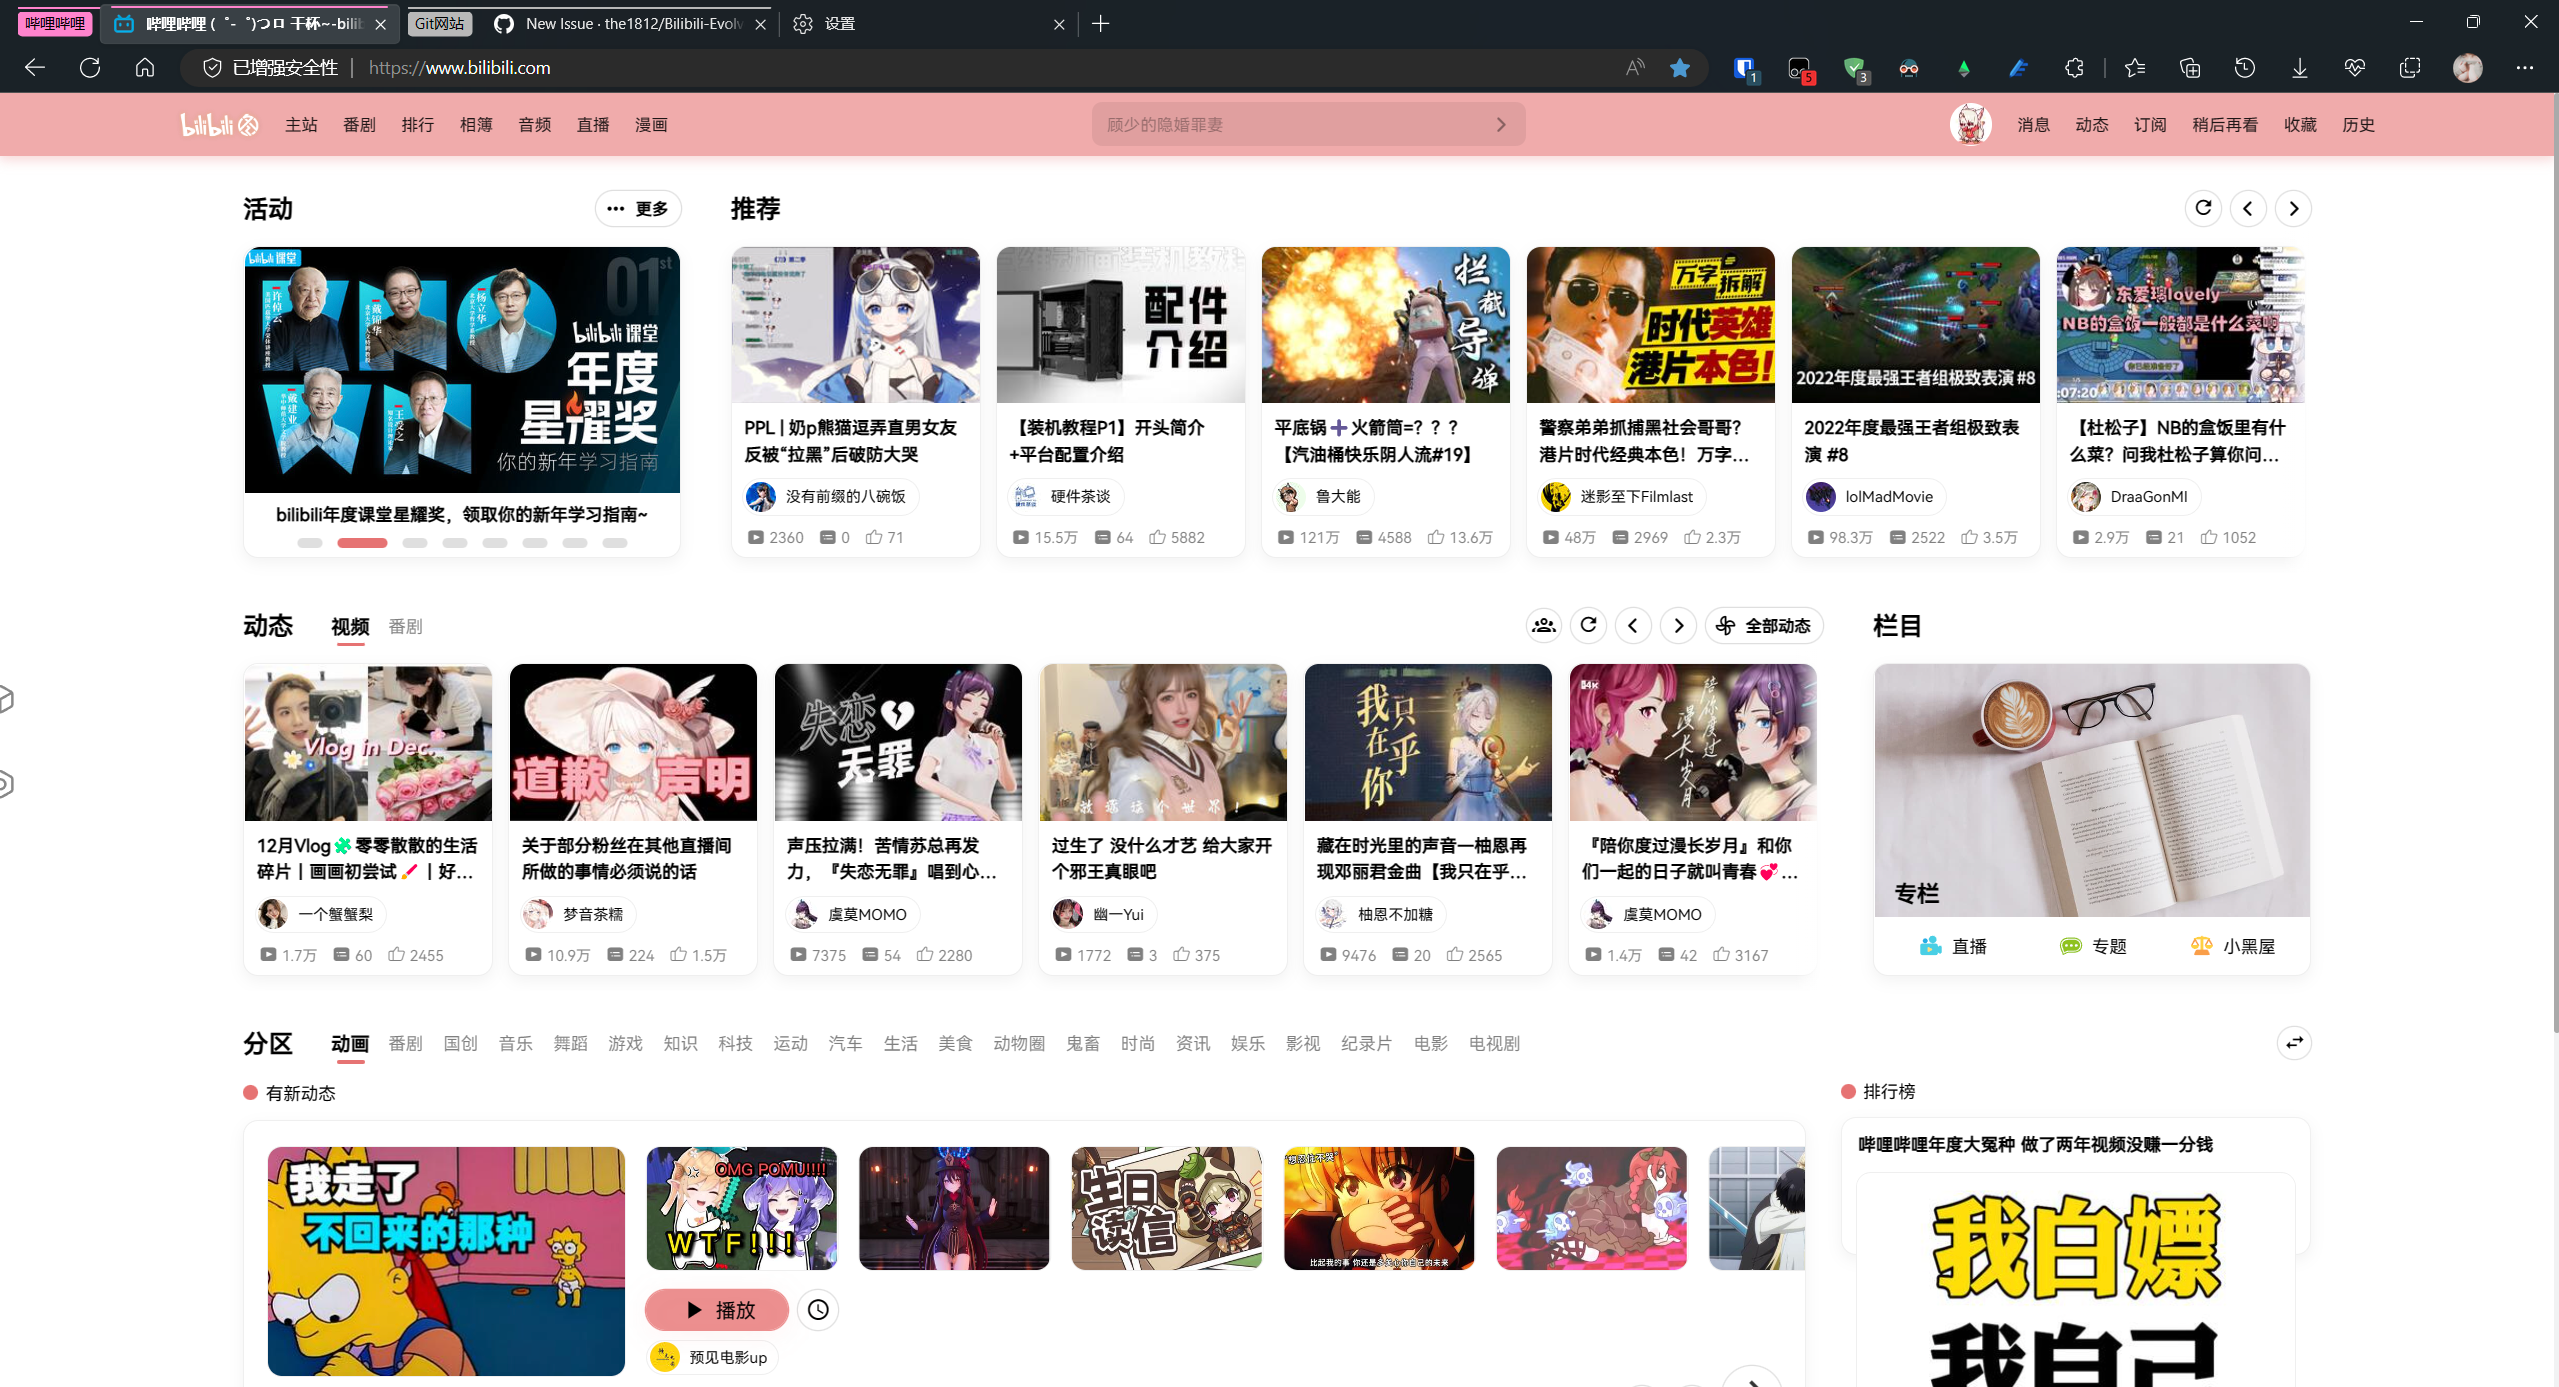Open 收藏 in header

click(x=2300, y=124)
